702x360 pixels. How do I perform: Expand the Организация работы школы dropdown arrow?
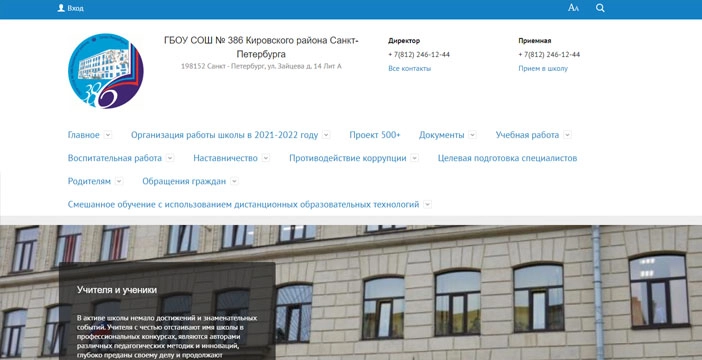[x=326, y=135]
